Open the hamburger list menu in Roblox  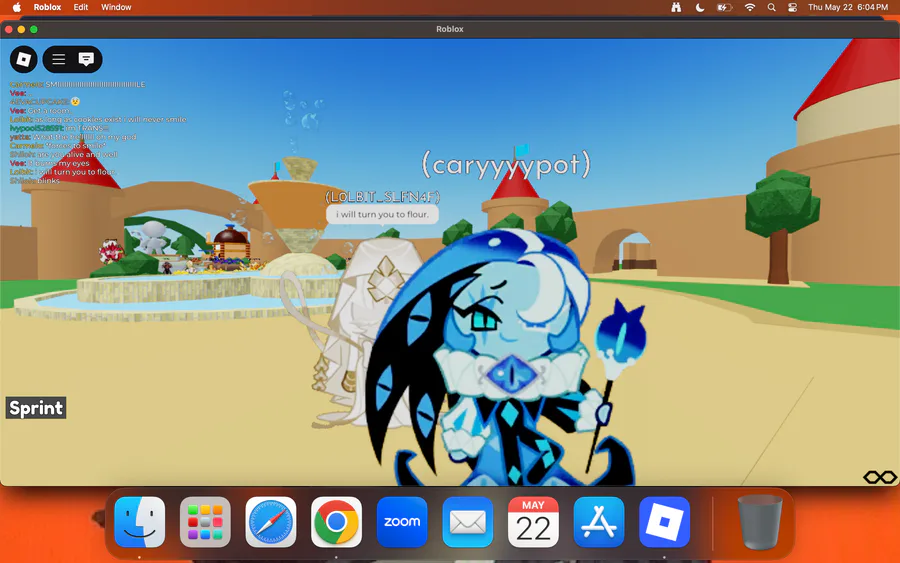pyautogui.click(x=59, y=59)
